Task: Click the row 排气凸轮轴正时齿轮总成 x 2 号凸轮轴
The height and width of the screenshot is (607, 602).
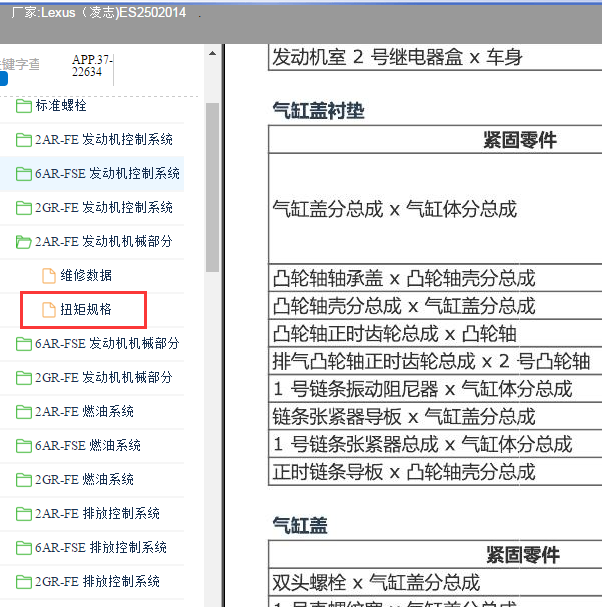Action: click(435, 361)
